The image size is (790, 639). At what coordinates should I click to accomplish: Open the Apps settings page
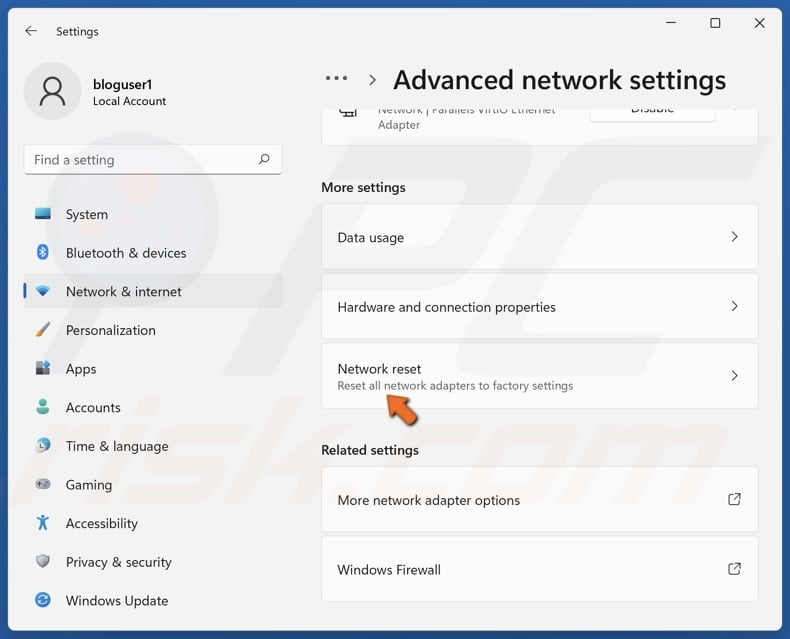[x=153, y=368]
